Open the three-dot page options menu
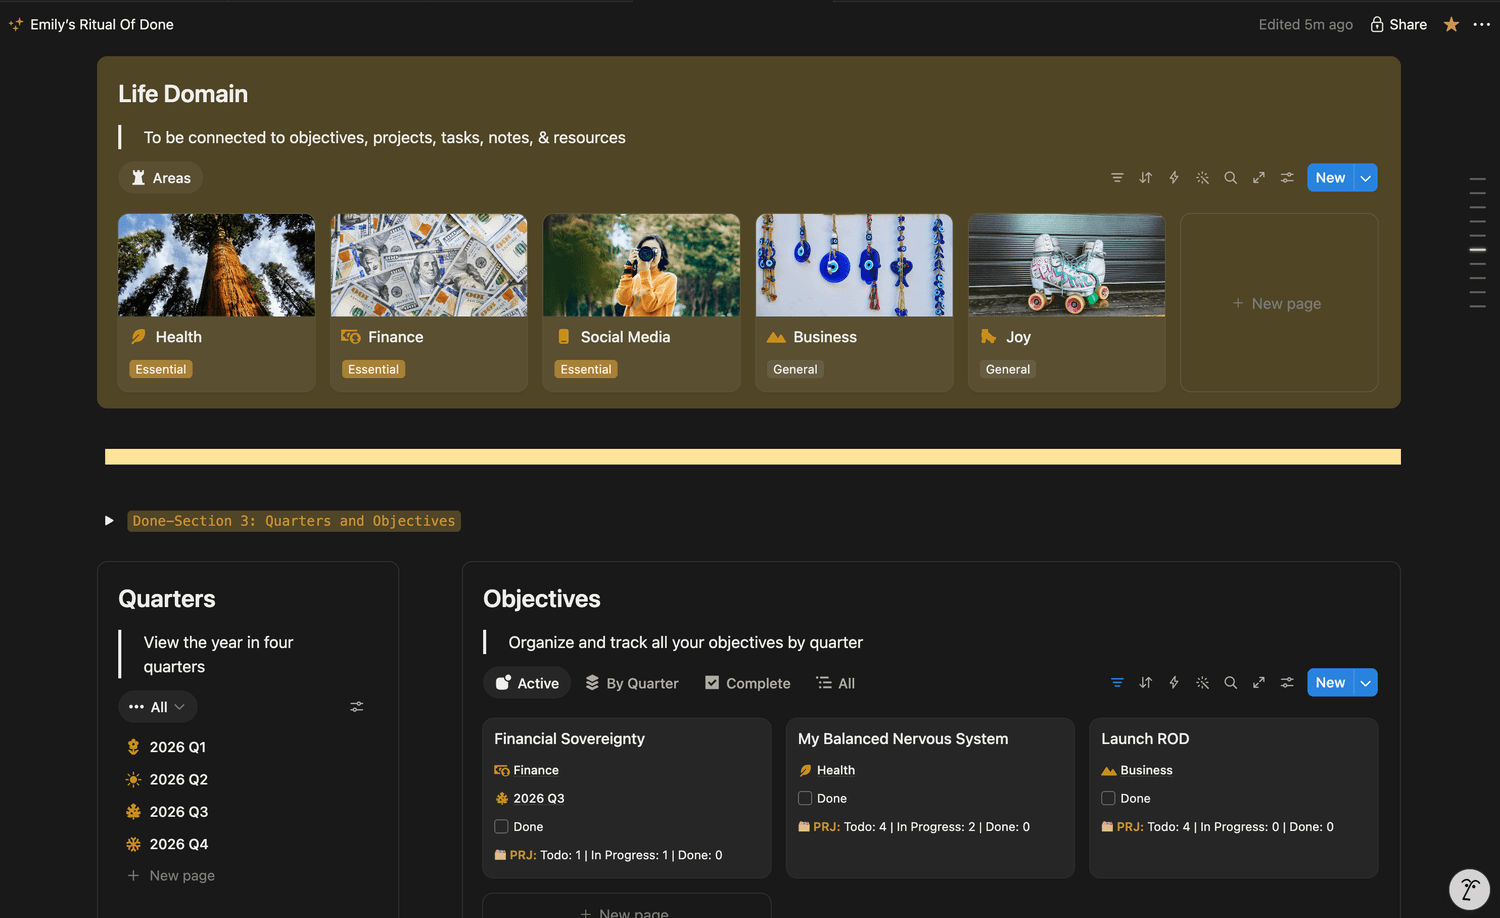Image resolution: width=1500 pixels, height=918 pixels. coord(1482,24)
